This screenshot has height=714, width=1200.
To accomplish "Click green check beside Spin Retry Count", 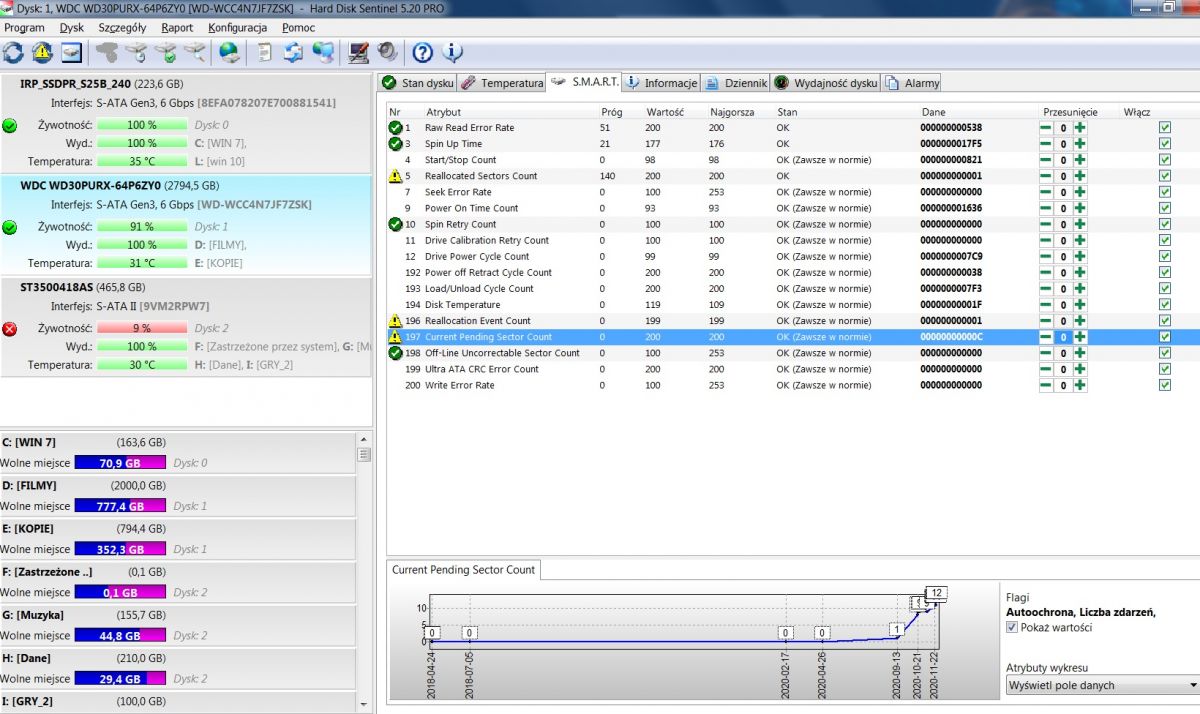I will pos(395,224).
